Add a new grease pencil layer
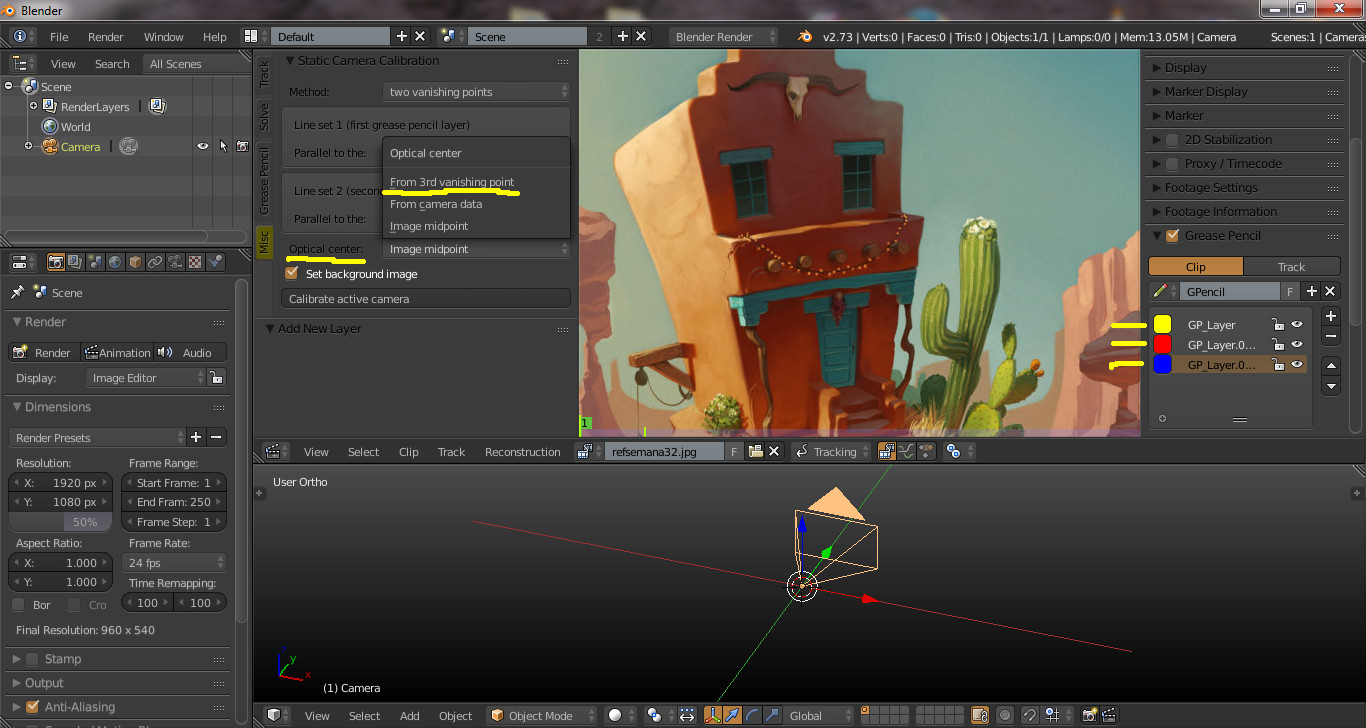Screen dimensions: 1366x728 [x=1331, y=316]
